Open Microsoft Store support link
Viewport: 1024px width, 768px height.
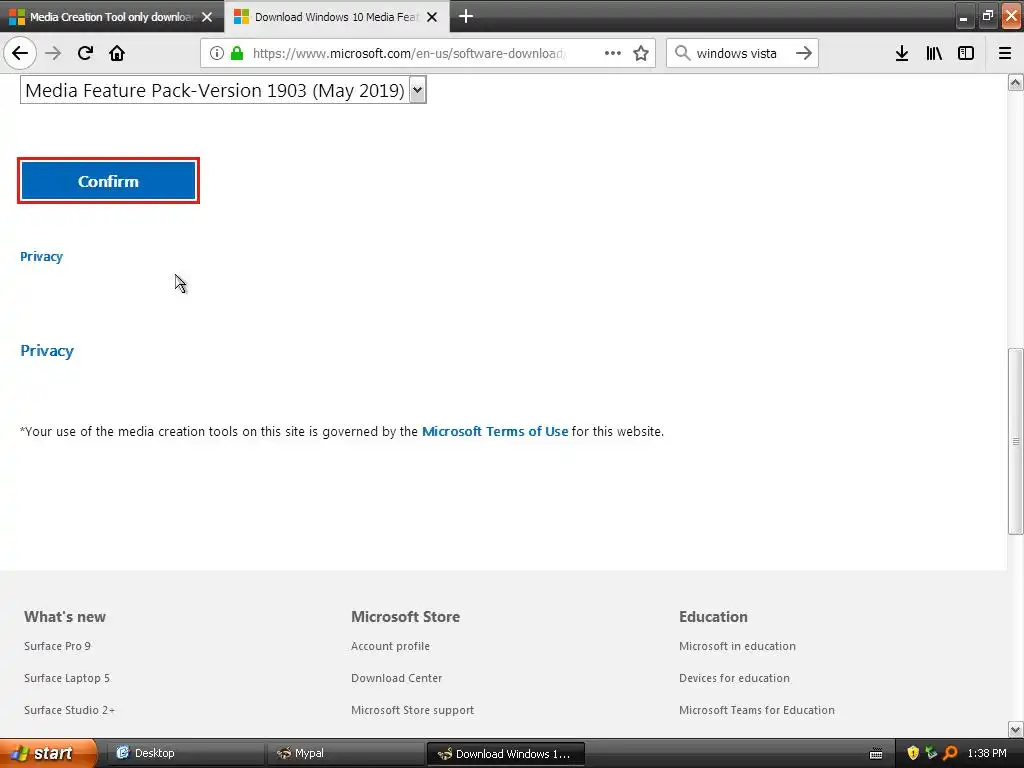pyautogui.click(x=413, y=710)
